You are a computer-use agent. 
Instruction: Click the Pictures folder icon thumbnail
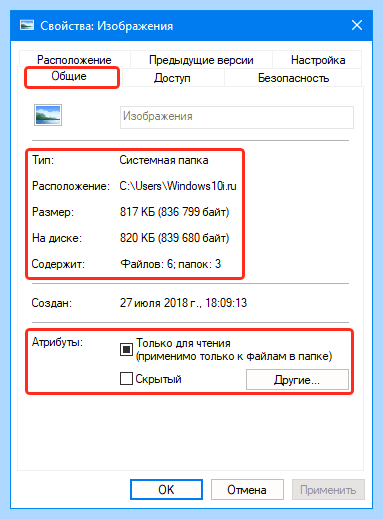48,115
